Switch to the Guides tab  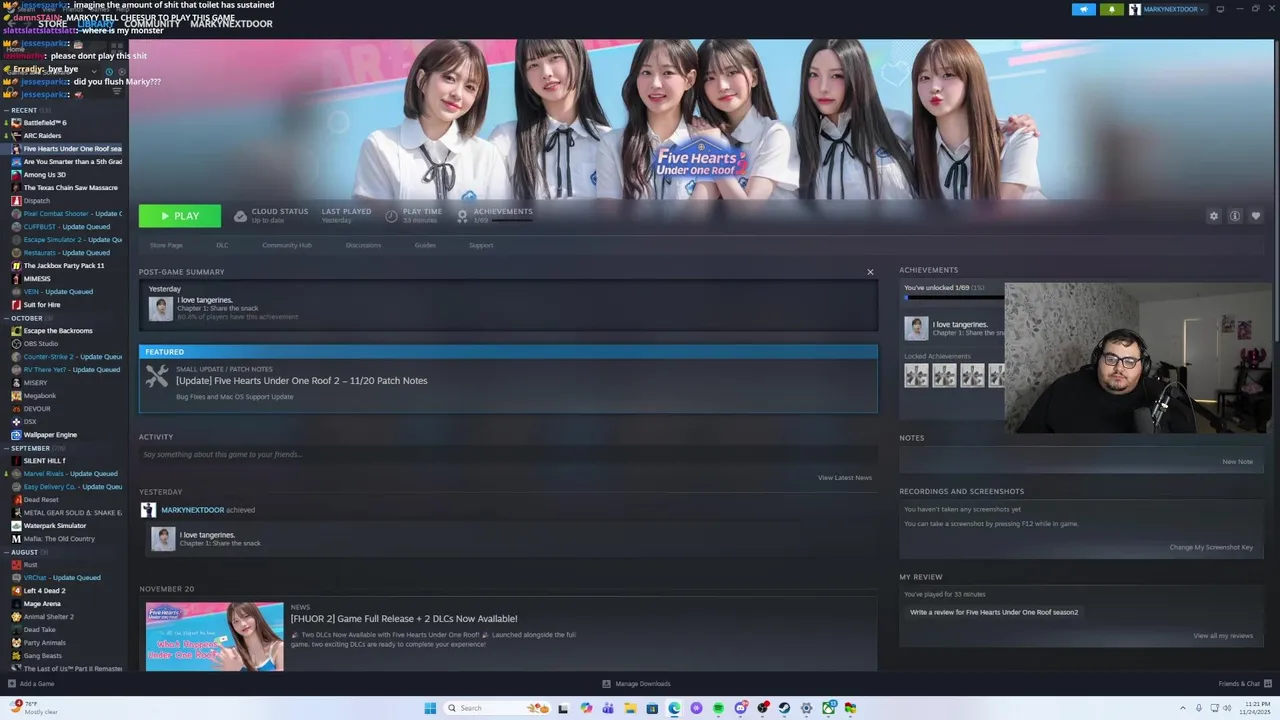pyautogui.click(x=425, y=245)
